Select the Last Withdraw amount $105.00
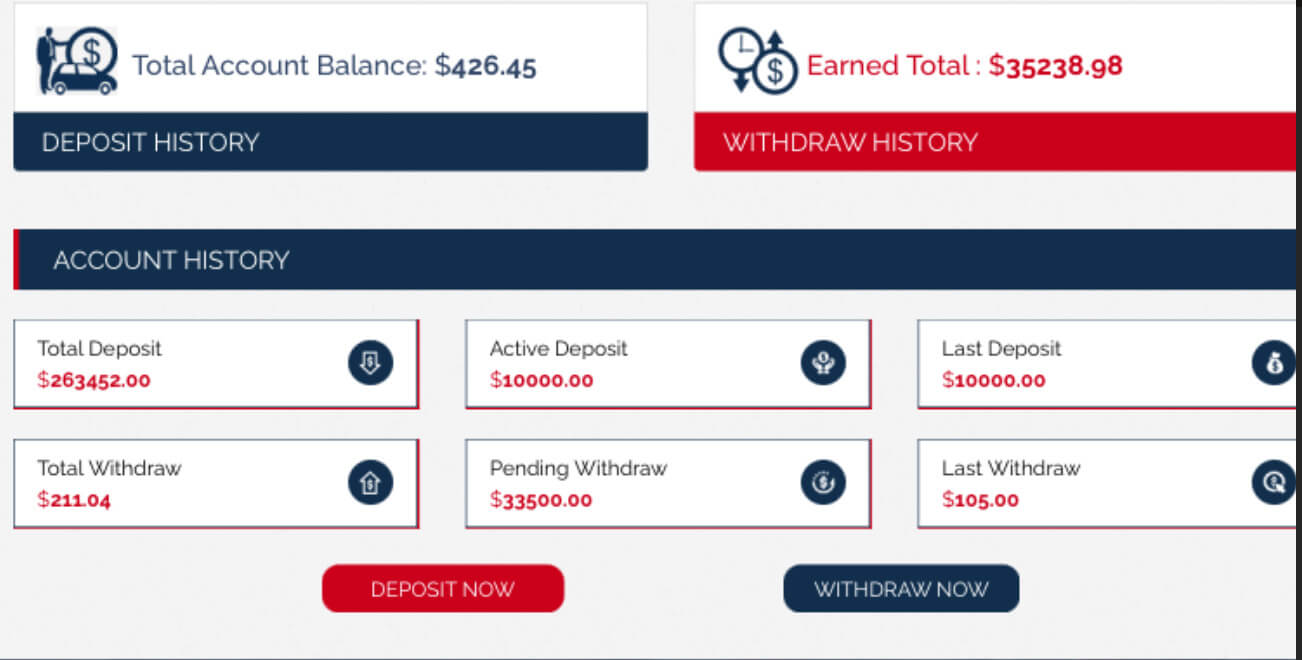Image resolution: width=1302 pixels, height=660 pixels. click(x=980, y=500)
